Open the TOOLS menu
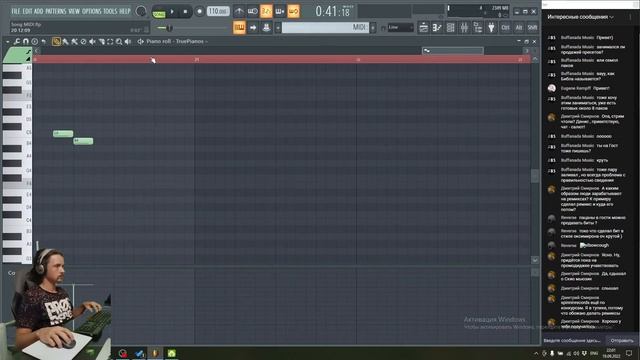 tap(110, 11)
